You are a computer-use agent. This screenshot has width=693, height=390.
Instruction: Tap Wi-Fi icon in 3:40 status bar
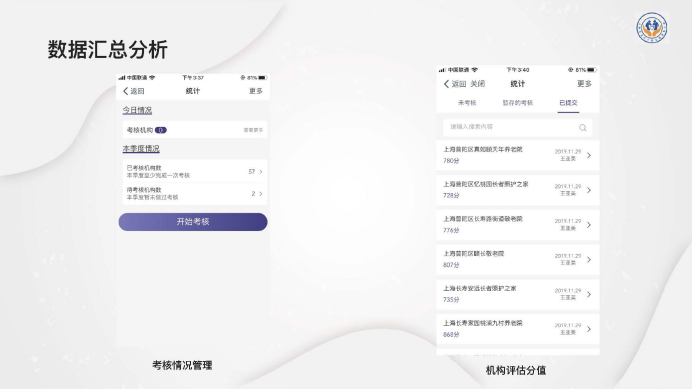coord(475,70)
